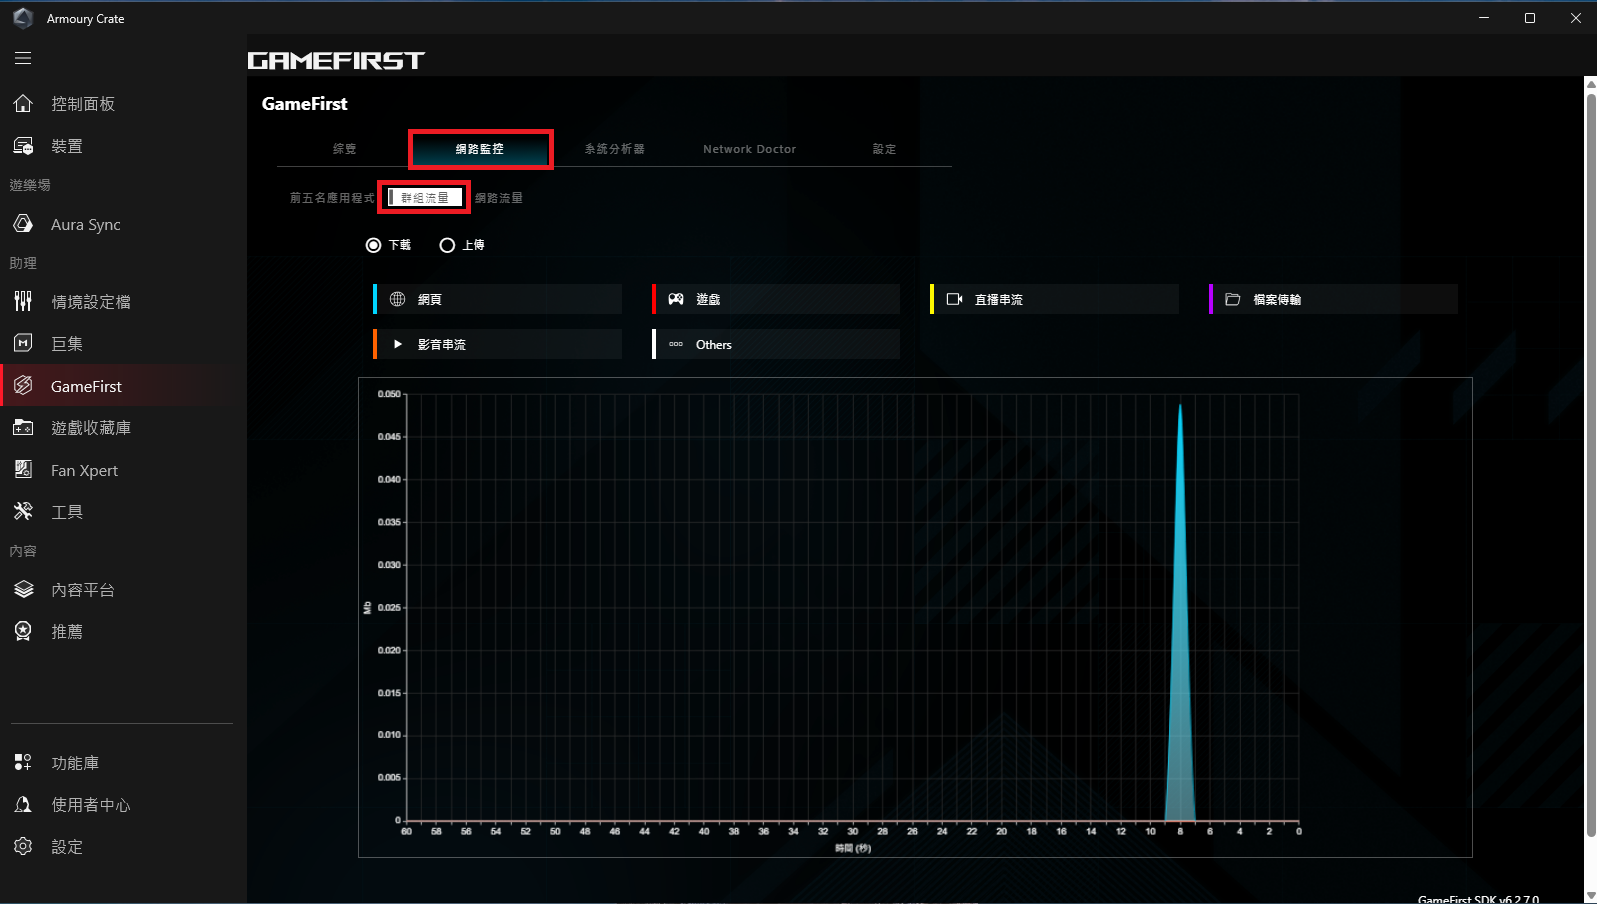Image resolution: width=1597 pixels, height=904 pixels.
Task: Open the 遊戲收藏庫 library icon
Action: point(23,427)
